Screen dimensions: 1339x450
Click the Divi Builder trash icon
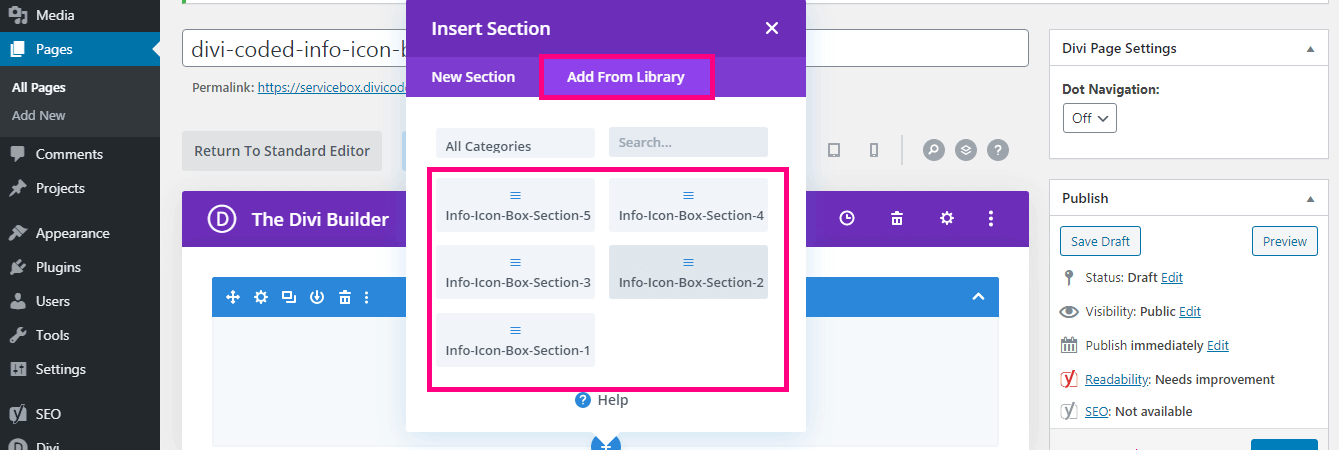[897, 218]
